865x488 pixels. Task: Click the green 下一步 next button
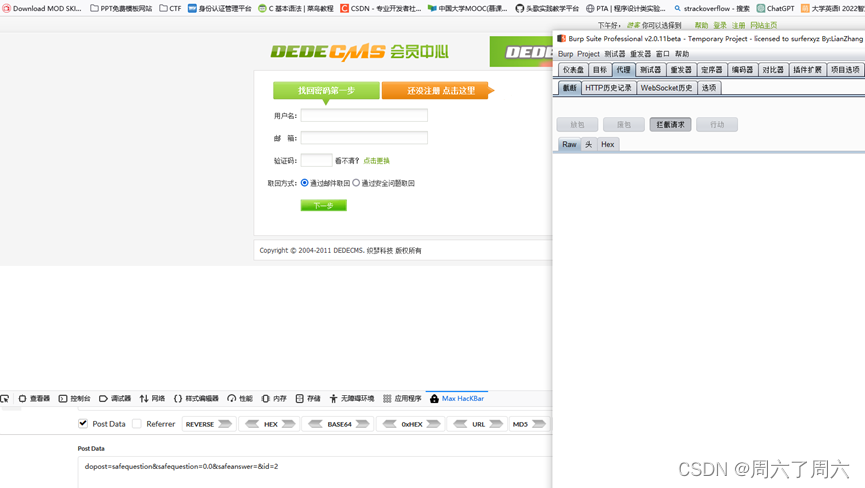click(323, 206)
